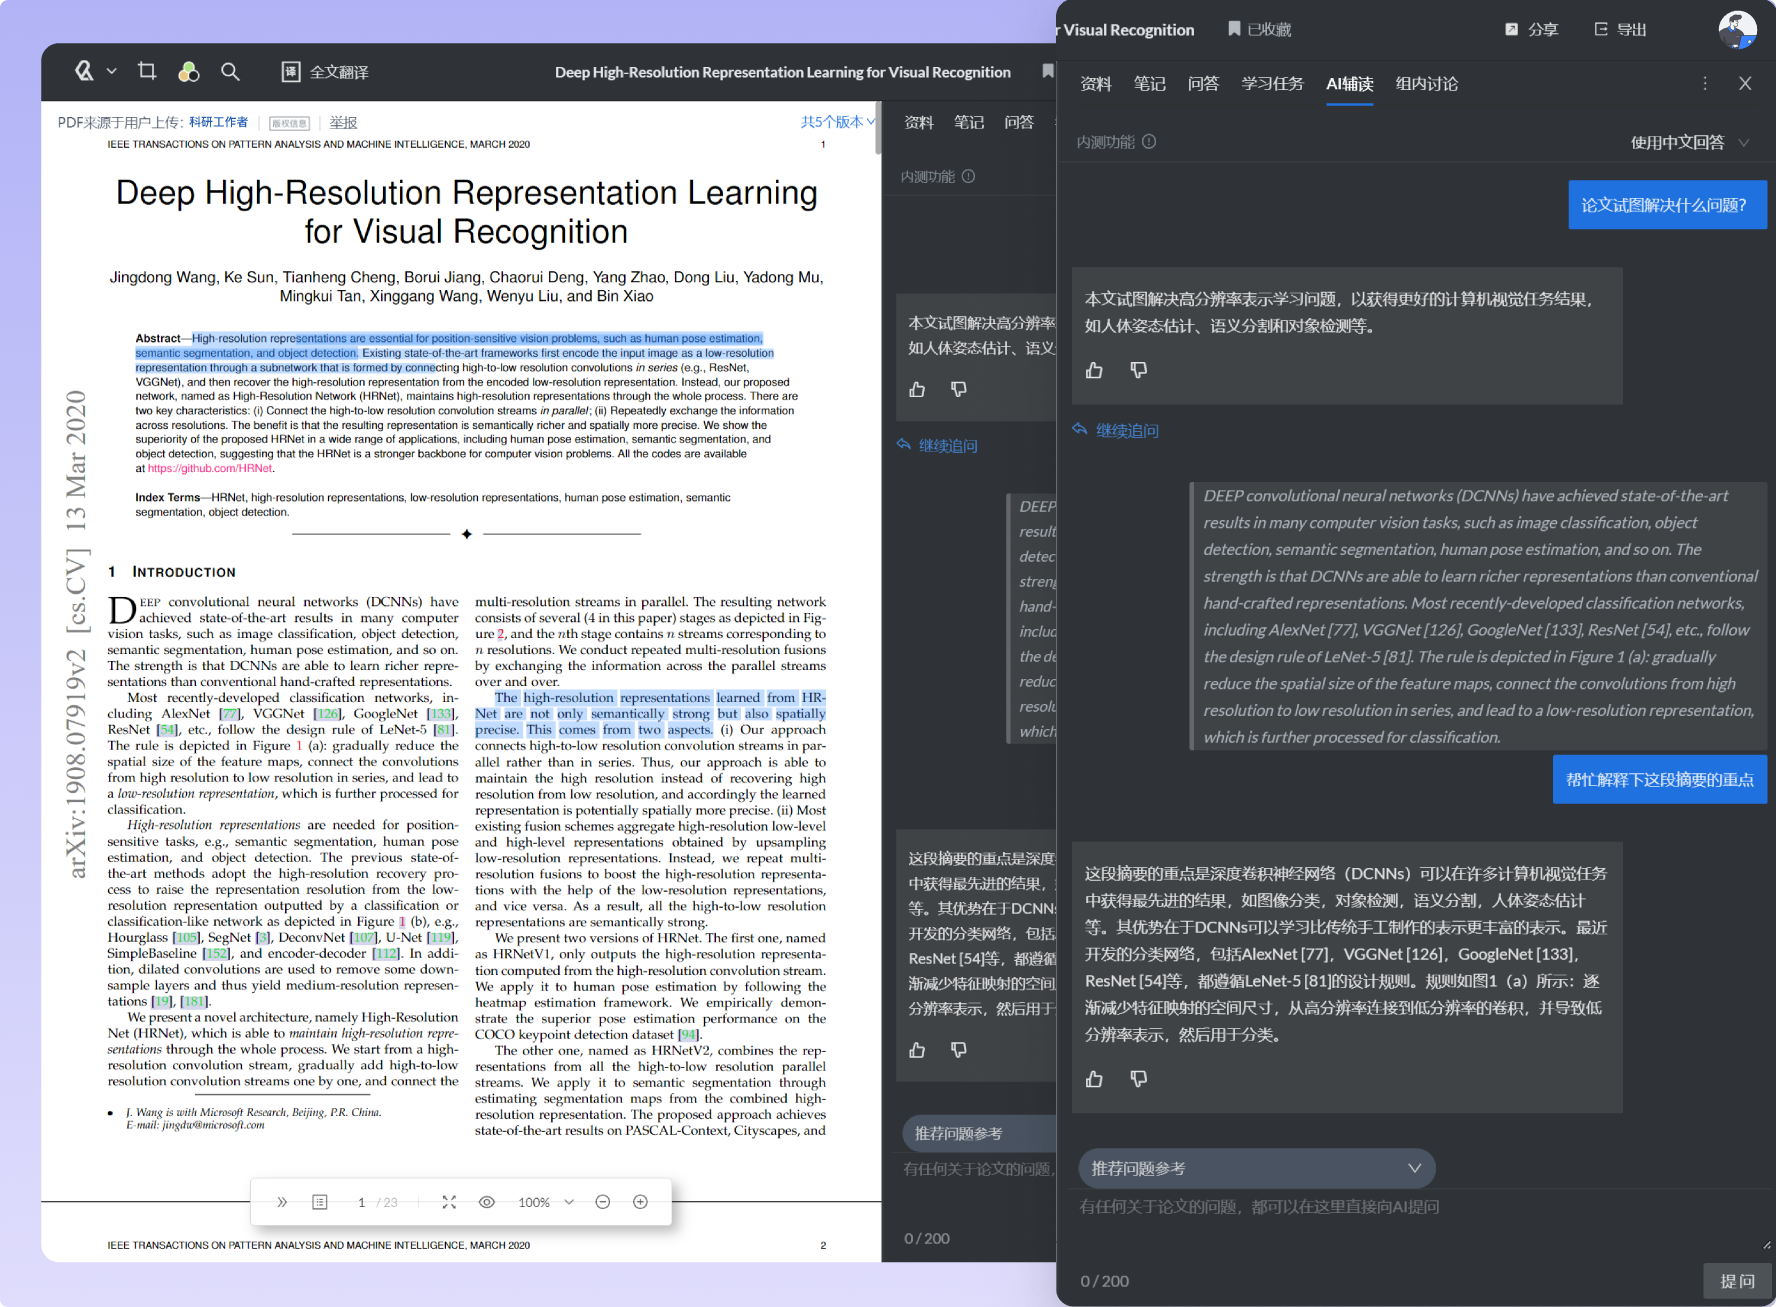Open the 100% zoom level dropdown
Image resolution: width=1776 pixels, height=1307 pixels.
pyautogui.click(x=546, y=1202)
